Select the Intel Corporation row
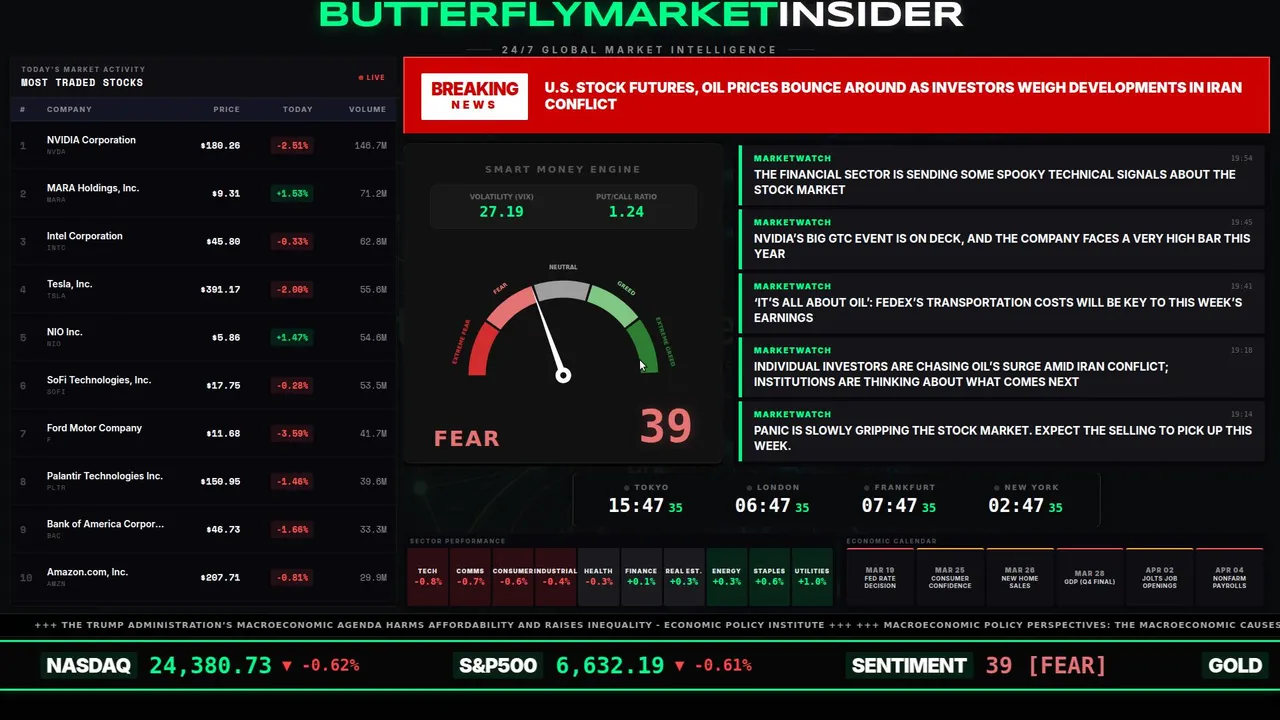This screenshot has height=720, width=1280. coord(204,241)
